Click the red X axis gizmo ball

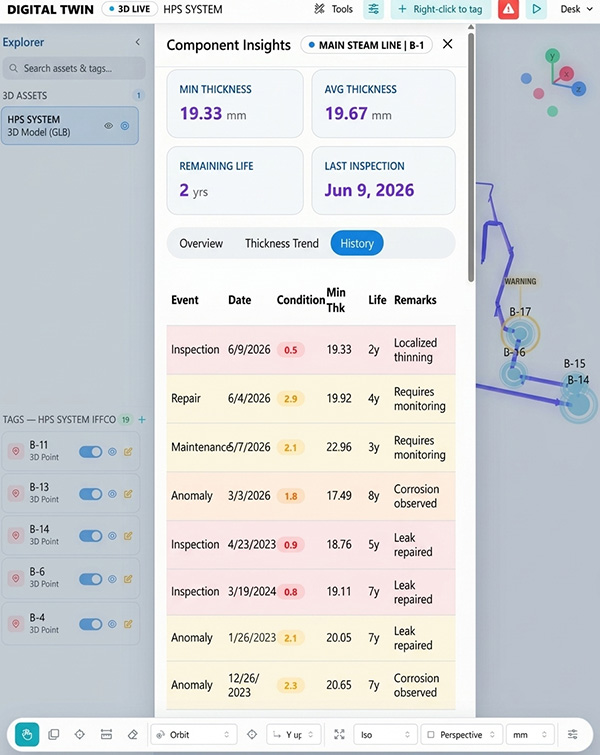566,74
